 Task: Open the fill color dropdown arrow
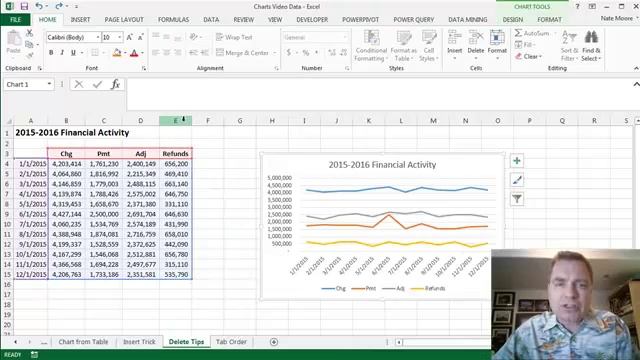(x=125, y=53)
